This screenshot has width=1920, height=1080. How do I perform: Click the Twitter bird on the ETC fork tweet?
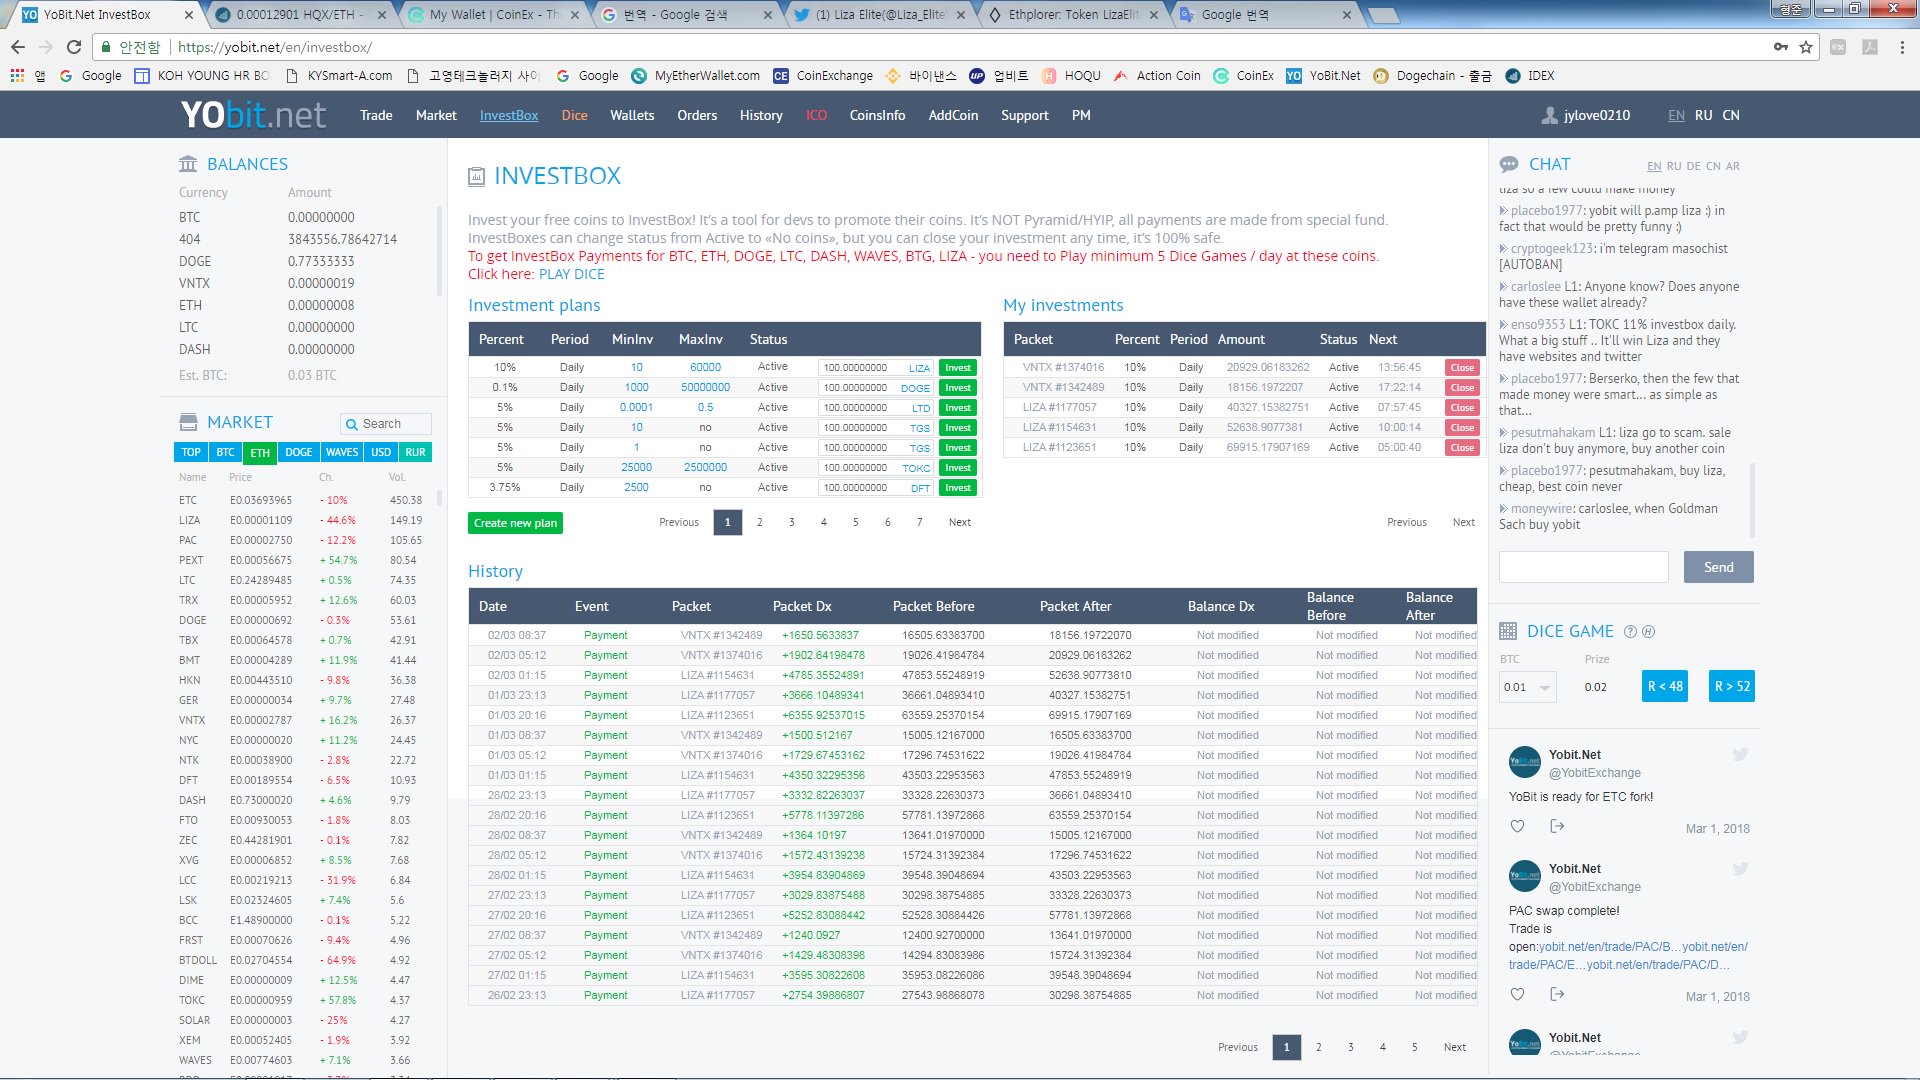(x=1740, y=755)
